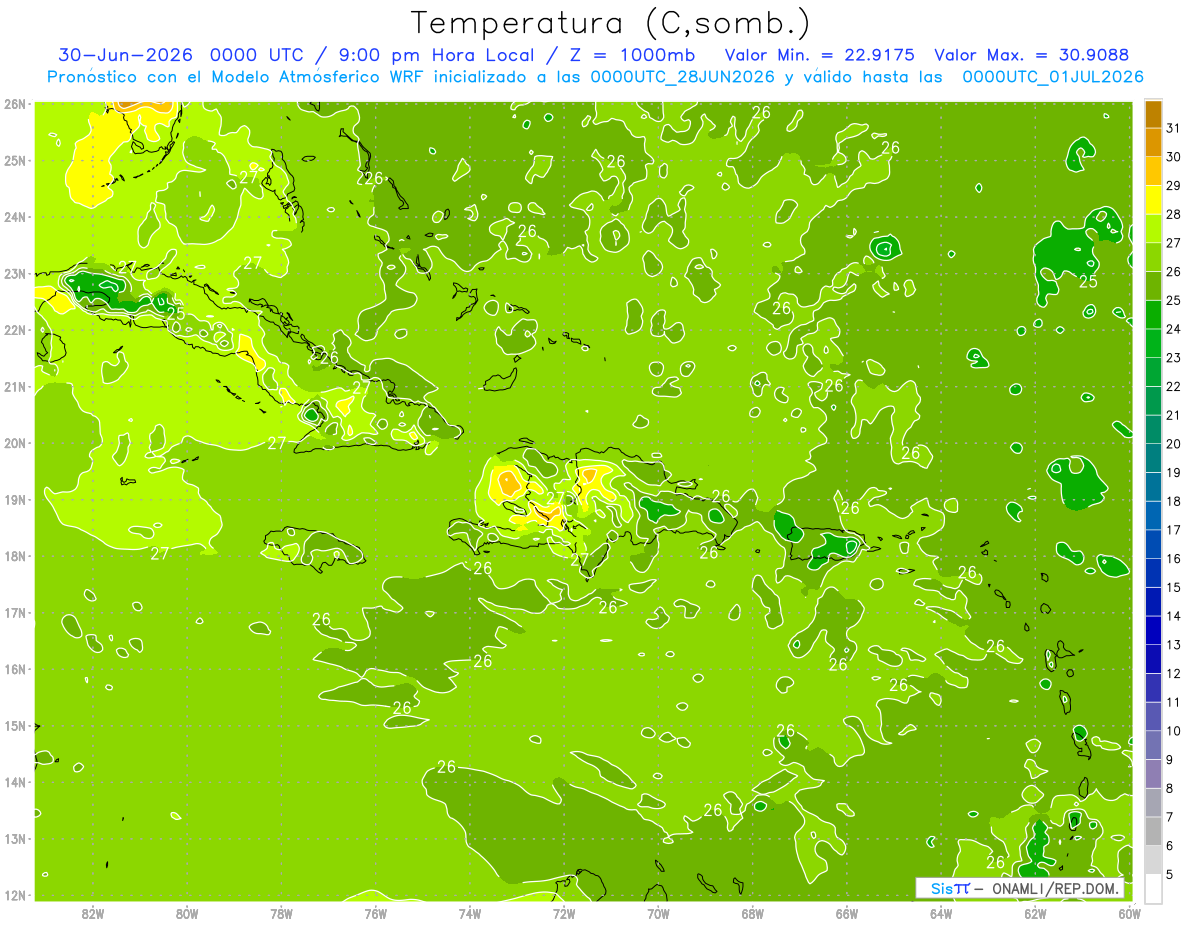Click the 16N latitude axis label
Screen dimensions: 1200x927
point(16,669)
